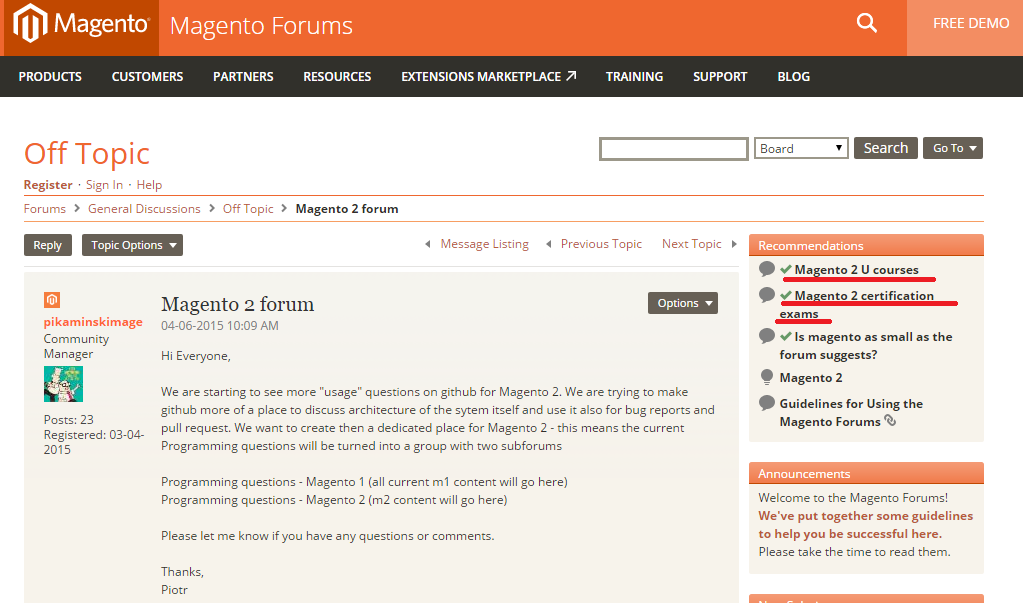Expand the post Options dropdown
The width and height of the screenshot is (1023, 603).
[x=682, y=303]
